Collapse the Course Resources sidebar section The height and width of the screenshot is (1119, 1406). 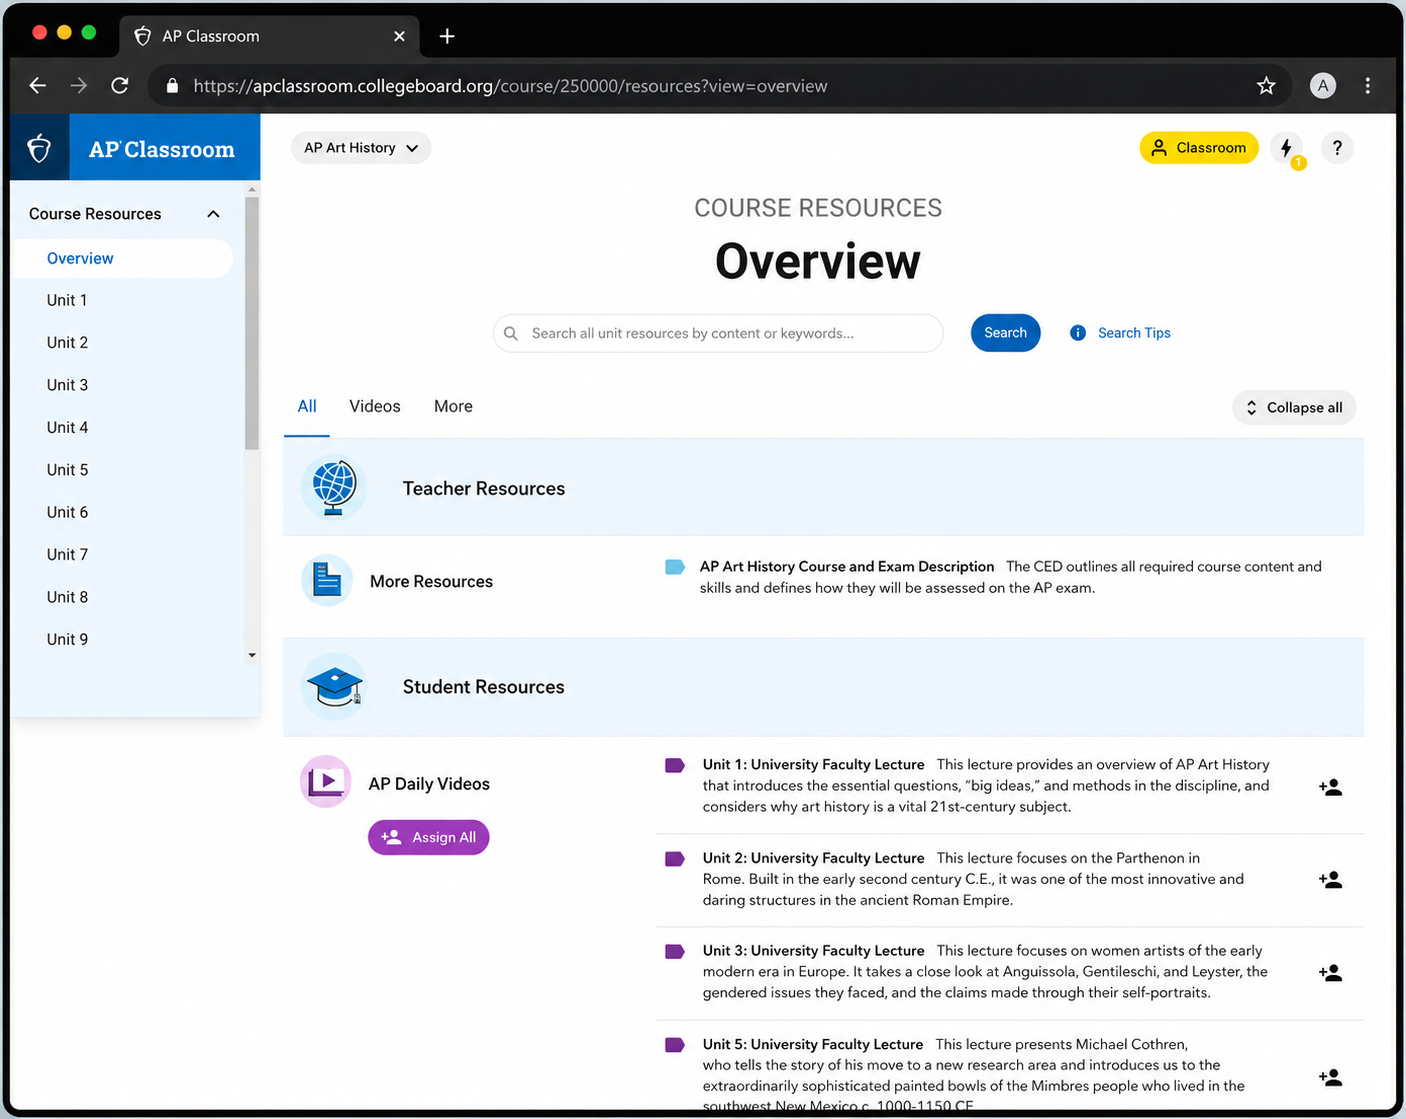coord(213,214)
